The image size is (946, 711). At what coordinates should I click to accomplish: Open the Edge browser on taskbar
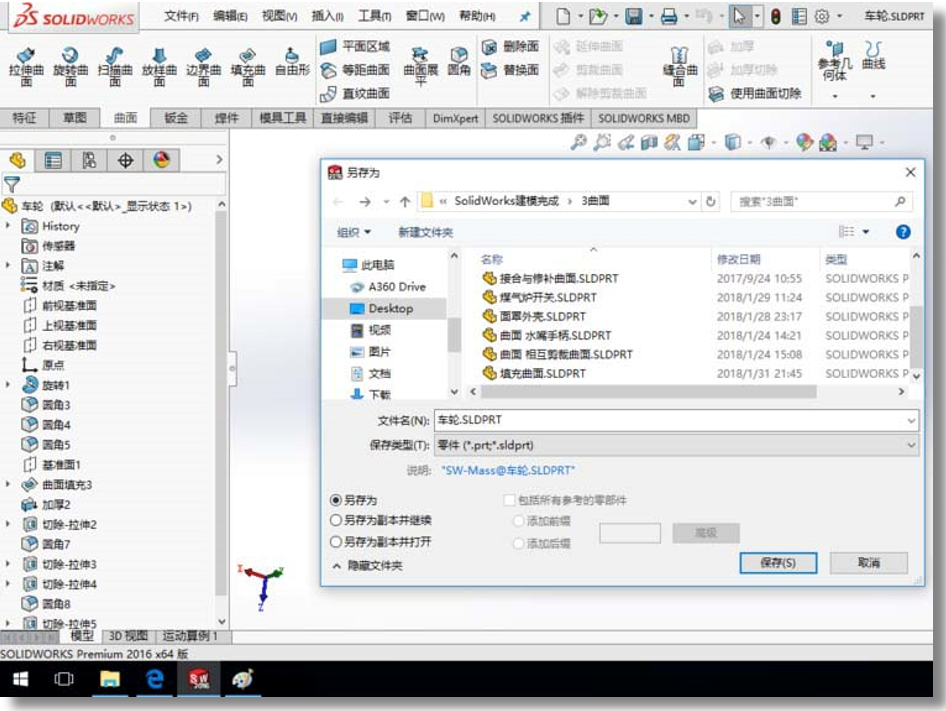[155, 680]
